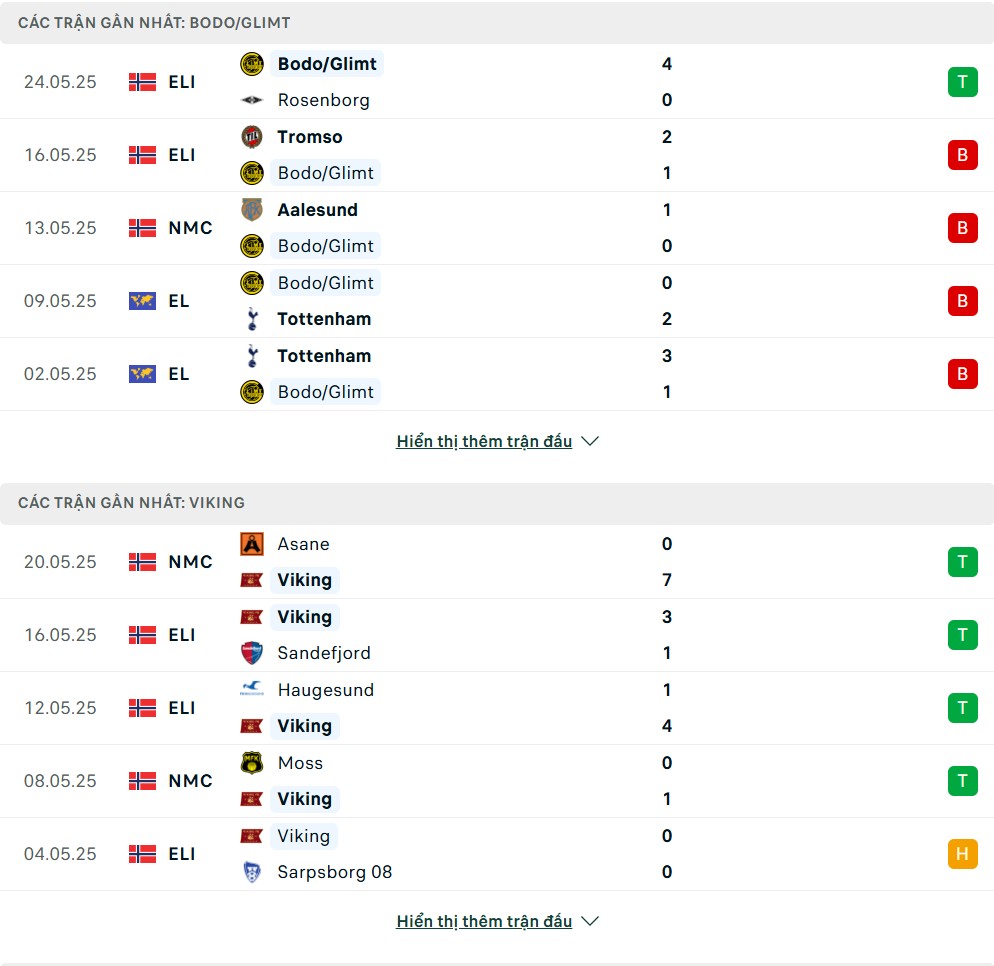994x966 pixels.
Task: Click the Tromso club crest
Action: click(x=252, y=136)
